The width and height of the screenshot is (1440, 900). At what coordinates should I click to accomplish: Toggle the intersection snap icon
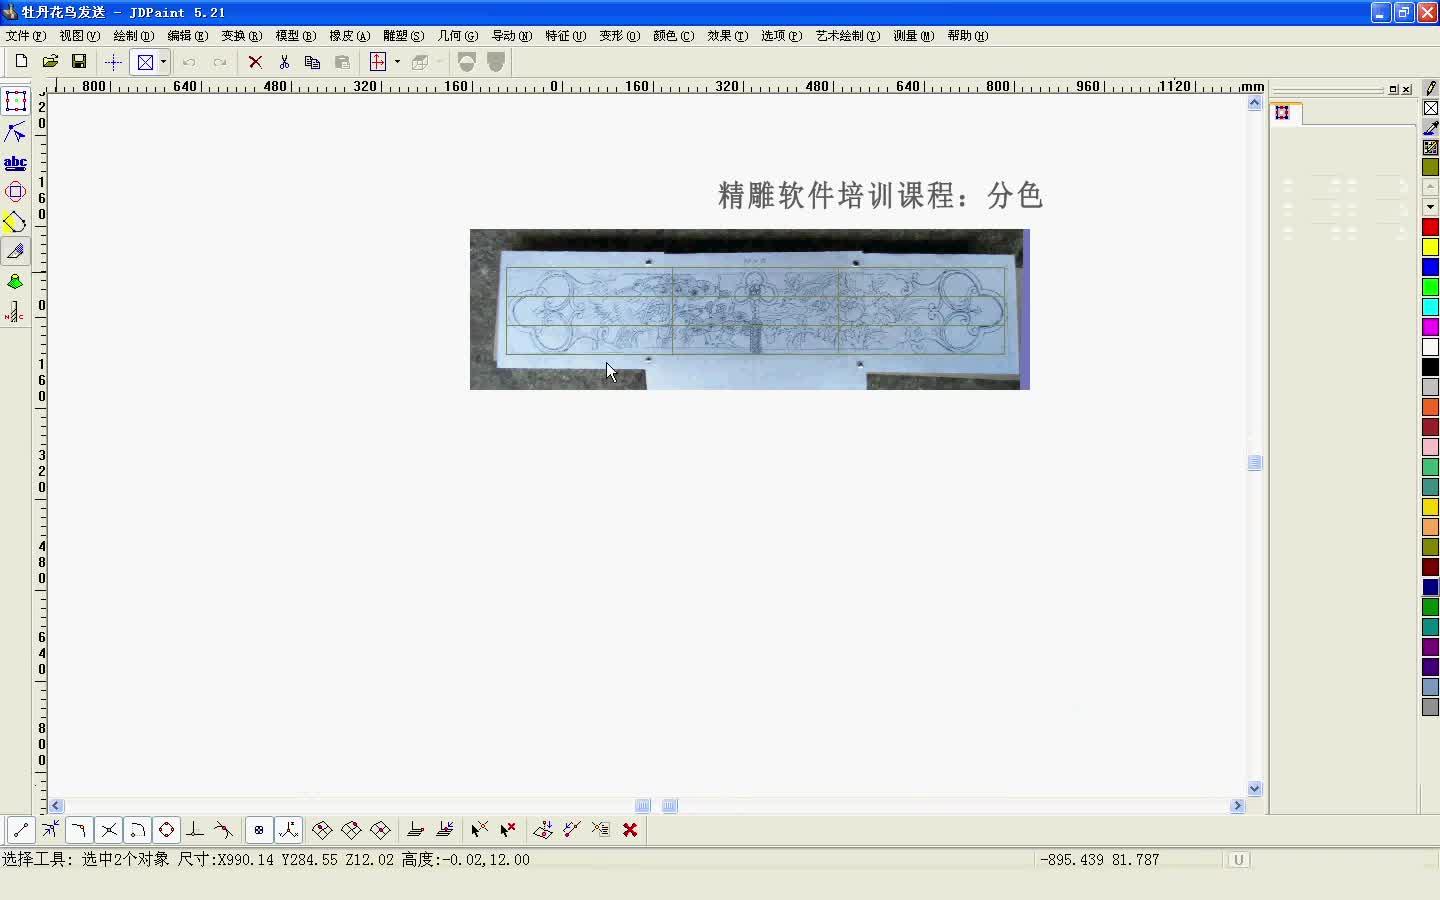pos(108,830)
